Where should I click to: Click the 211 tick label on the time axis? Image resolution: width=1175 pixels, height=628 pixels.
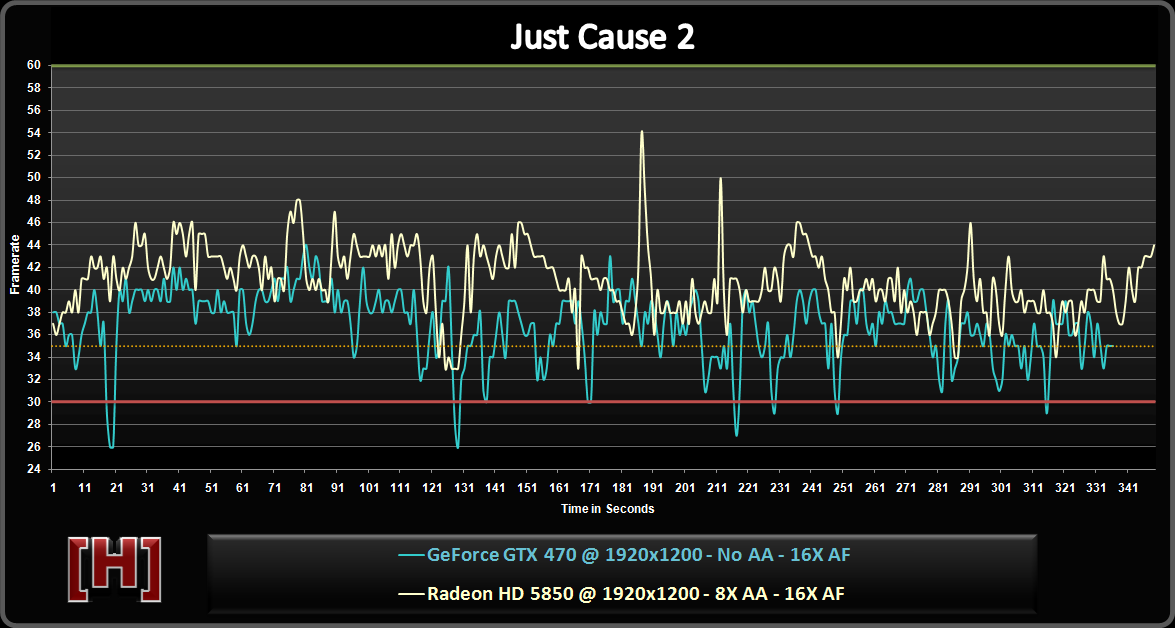click(717, 488)
